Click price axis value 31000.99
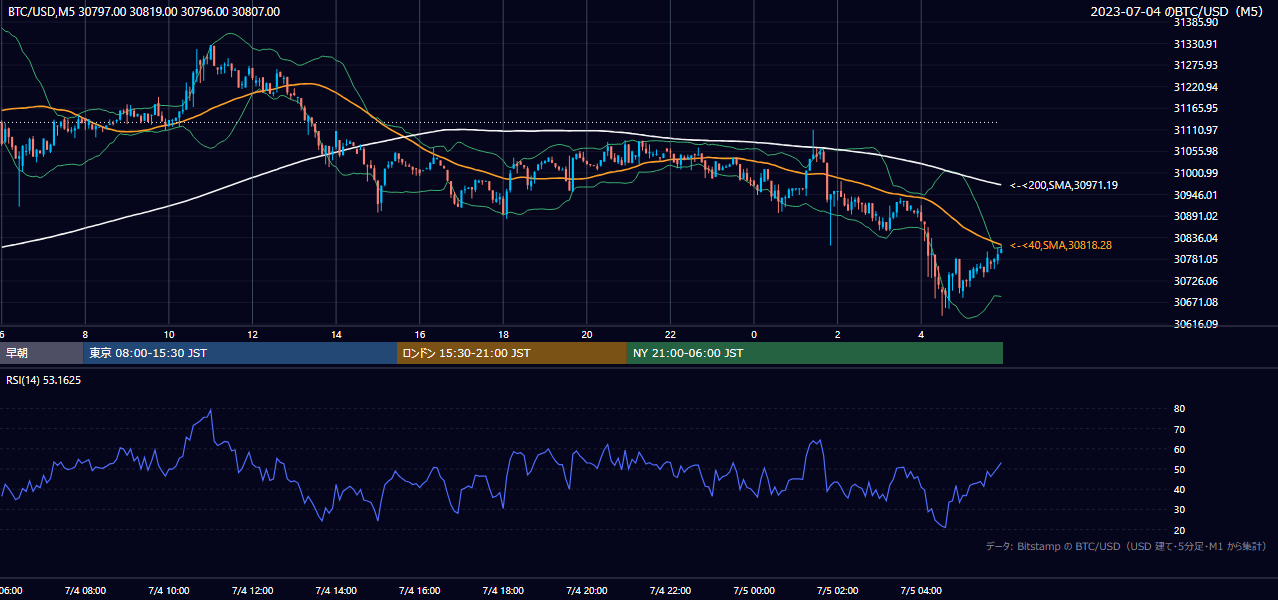This screenshot has width=1278, height=600. click(x=1195, y=173)
